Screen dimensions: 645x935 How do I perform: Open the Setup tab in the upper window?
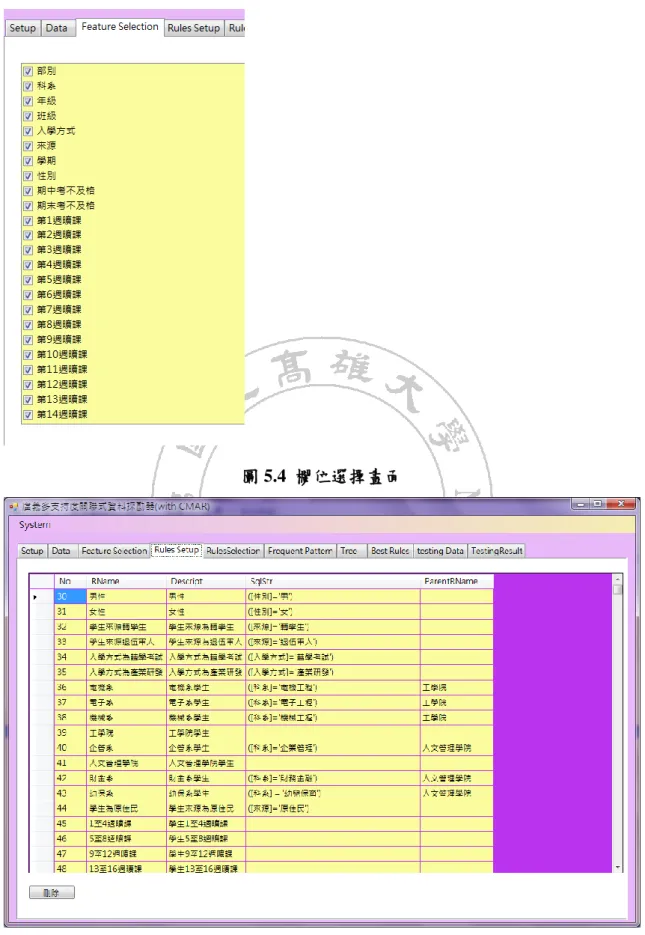coord(23,28)
